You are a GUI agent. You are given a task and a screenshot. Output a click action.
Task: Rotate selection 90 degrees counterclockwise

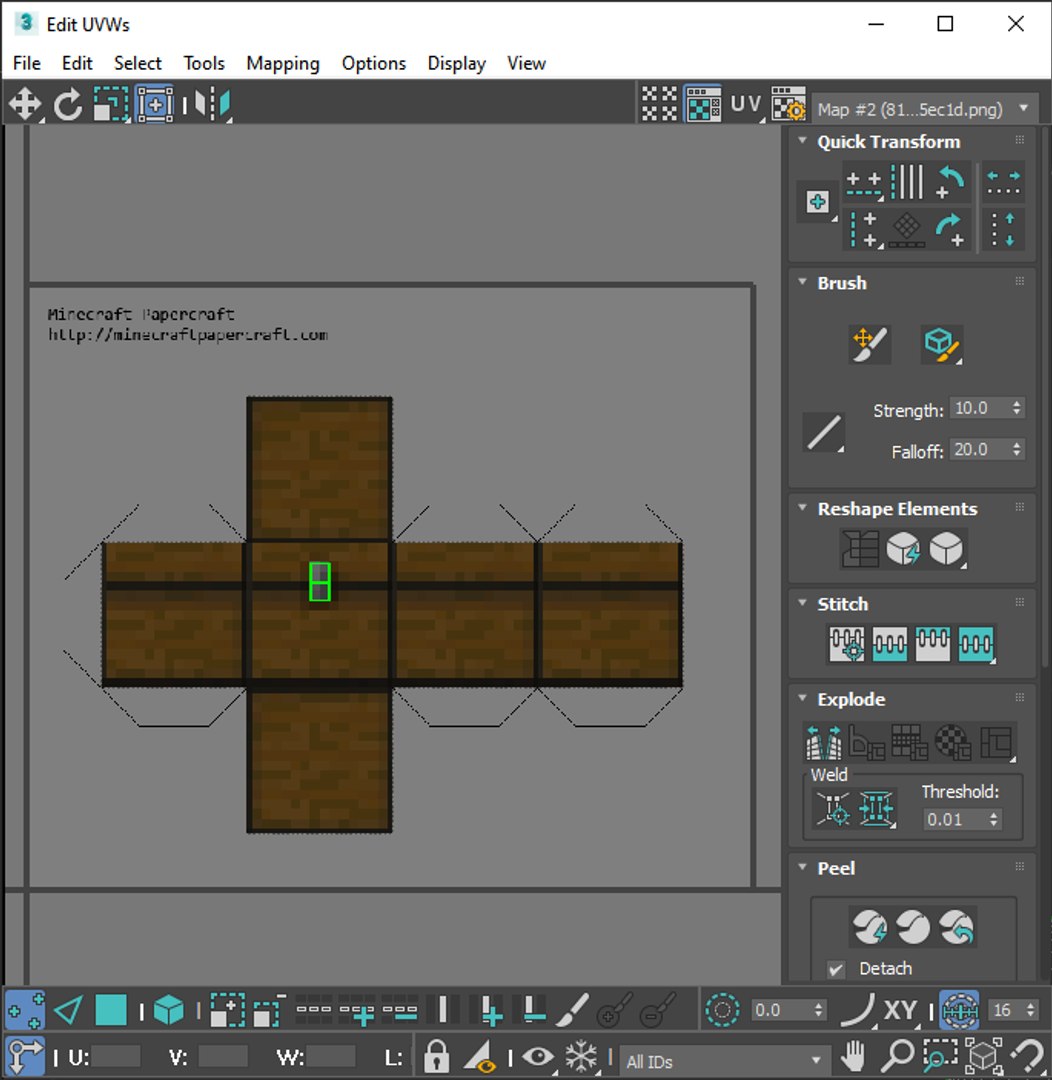pyautogui.click(x=951, y=183)
